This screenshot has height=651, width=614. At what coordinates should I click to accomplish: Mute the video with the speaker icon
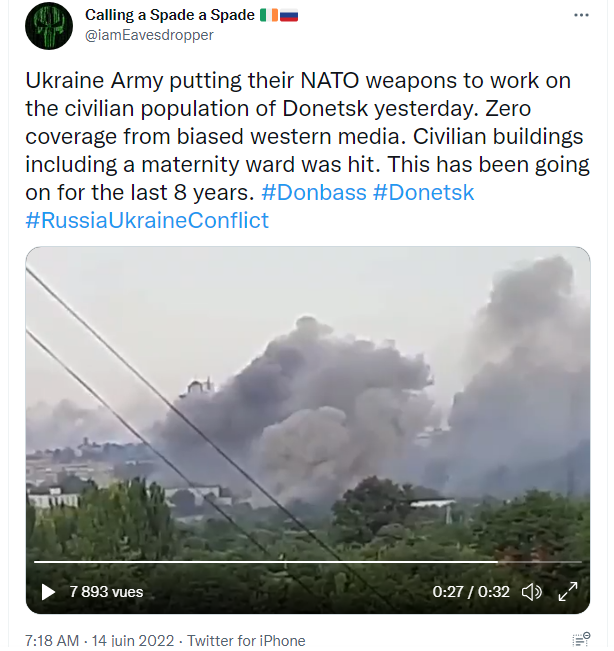click(532, 592)
